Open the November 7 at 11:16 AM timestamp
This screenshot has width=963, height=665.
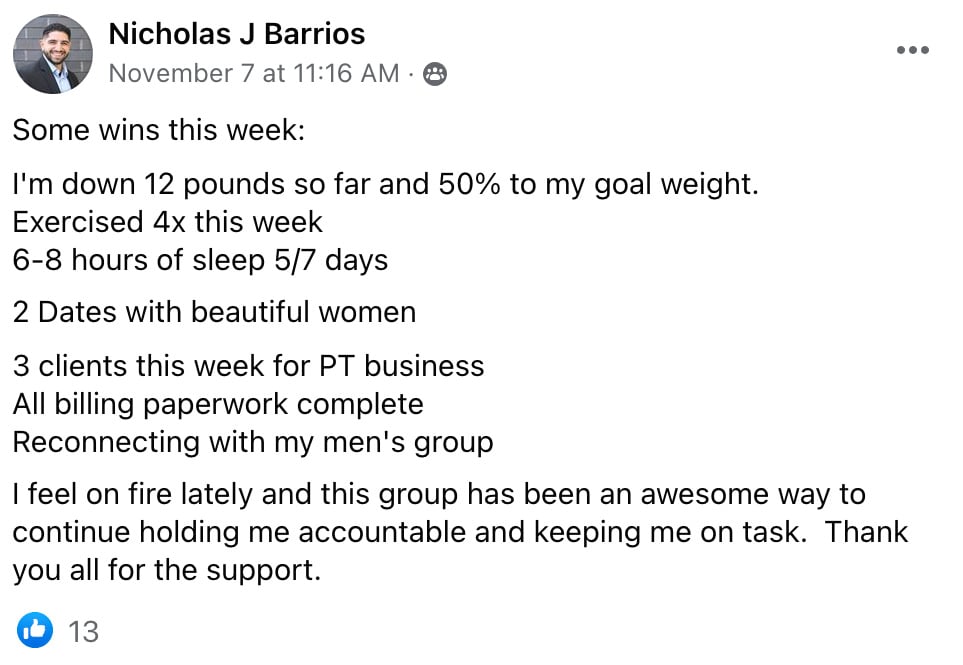254,74
